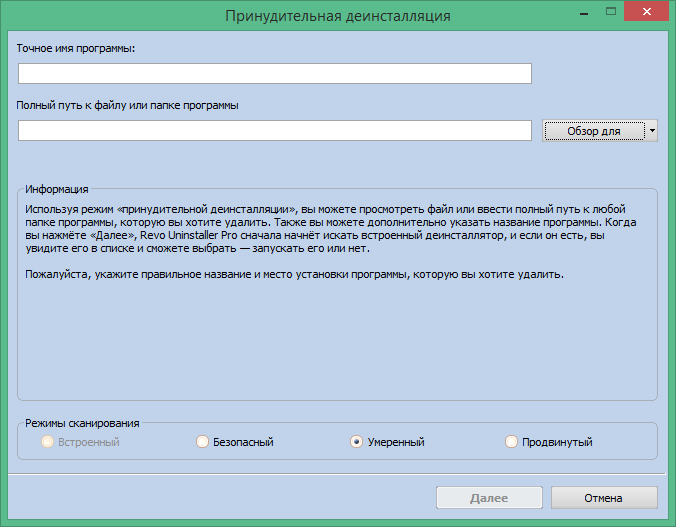Focus the full path to file field

(275, 130)
